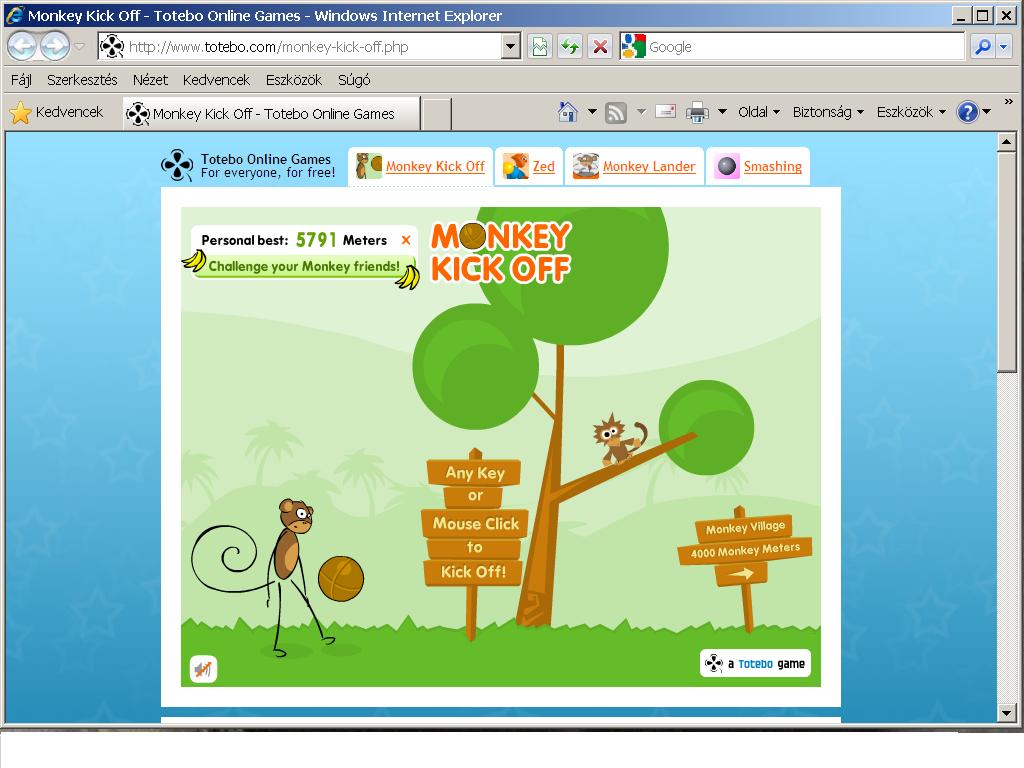Open the Monkey Kick Off game link
The height and width of the screenshot is (768, 1024).
point(435,167)
